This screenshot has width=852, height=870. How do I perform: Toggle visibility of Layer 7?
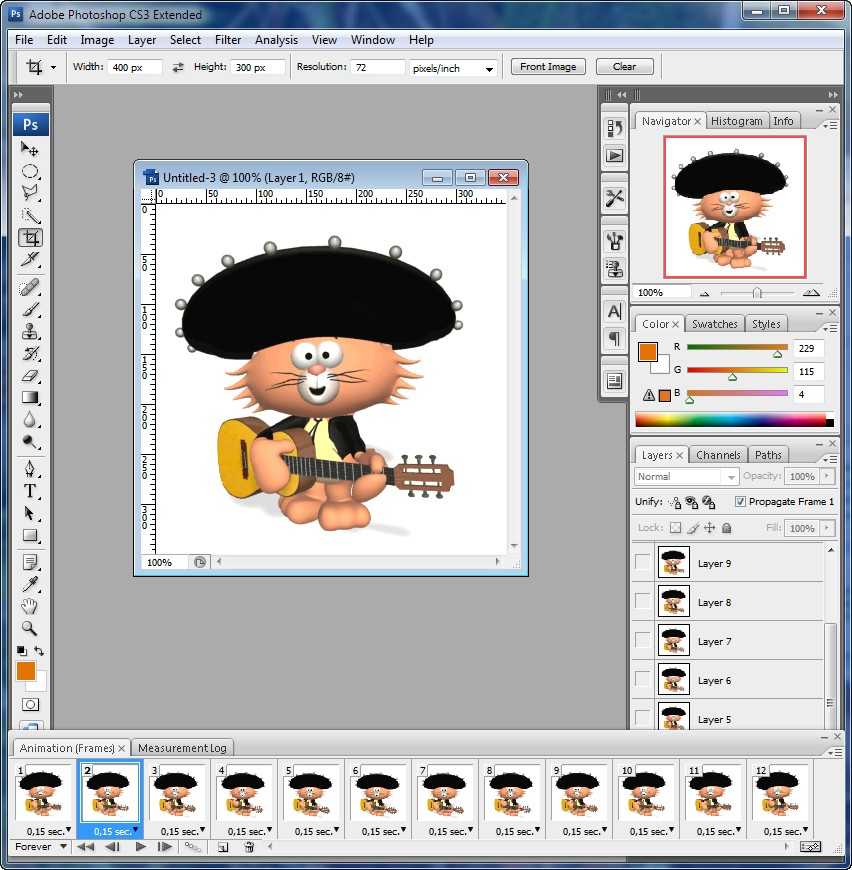642,640
